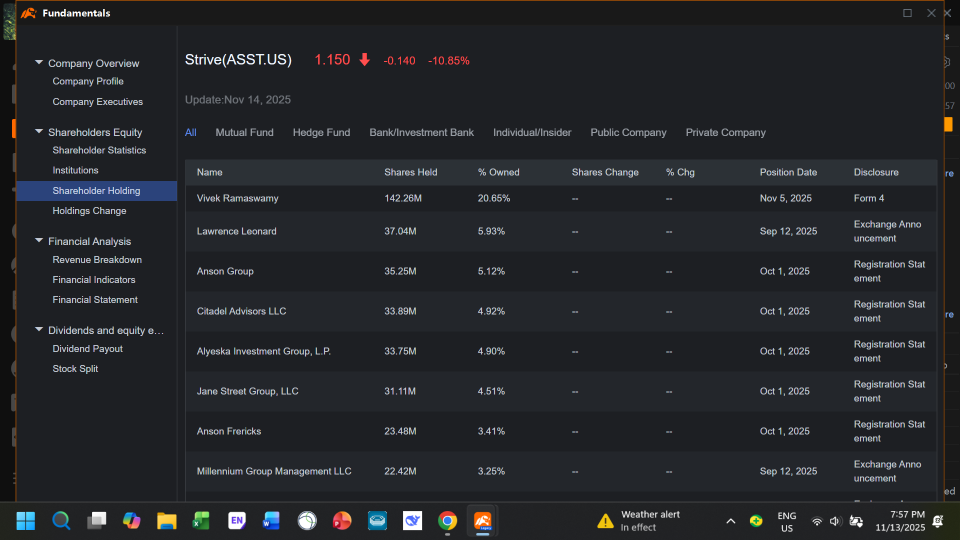
Task: Open Holdings Change page
Action: coord(89,211)
